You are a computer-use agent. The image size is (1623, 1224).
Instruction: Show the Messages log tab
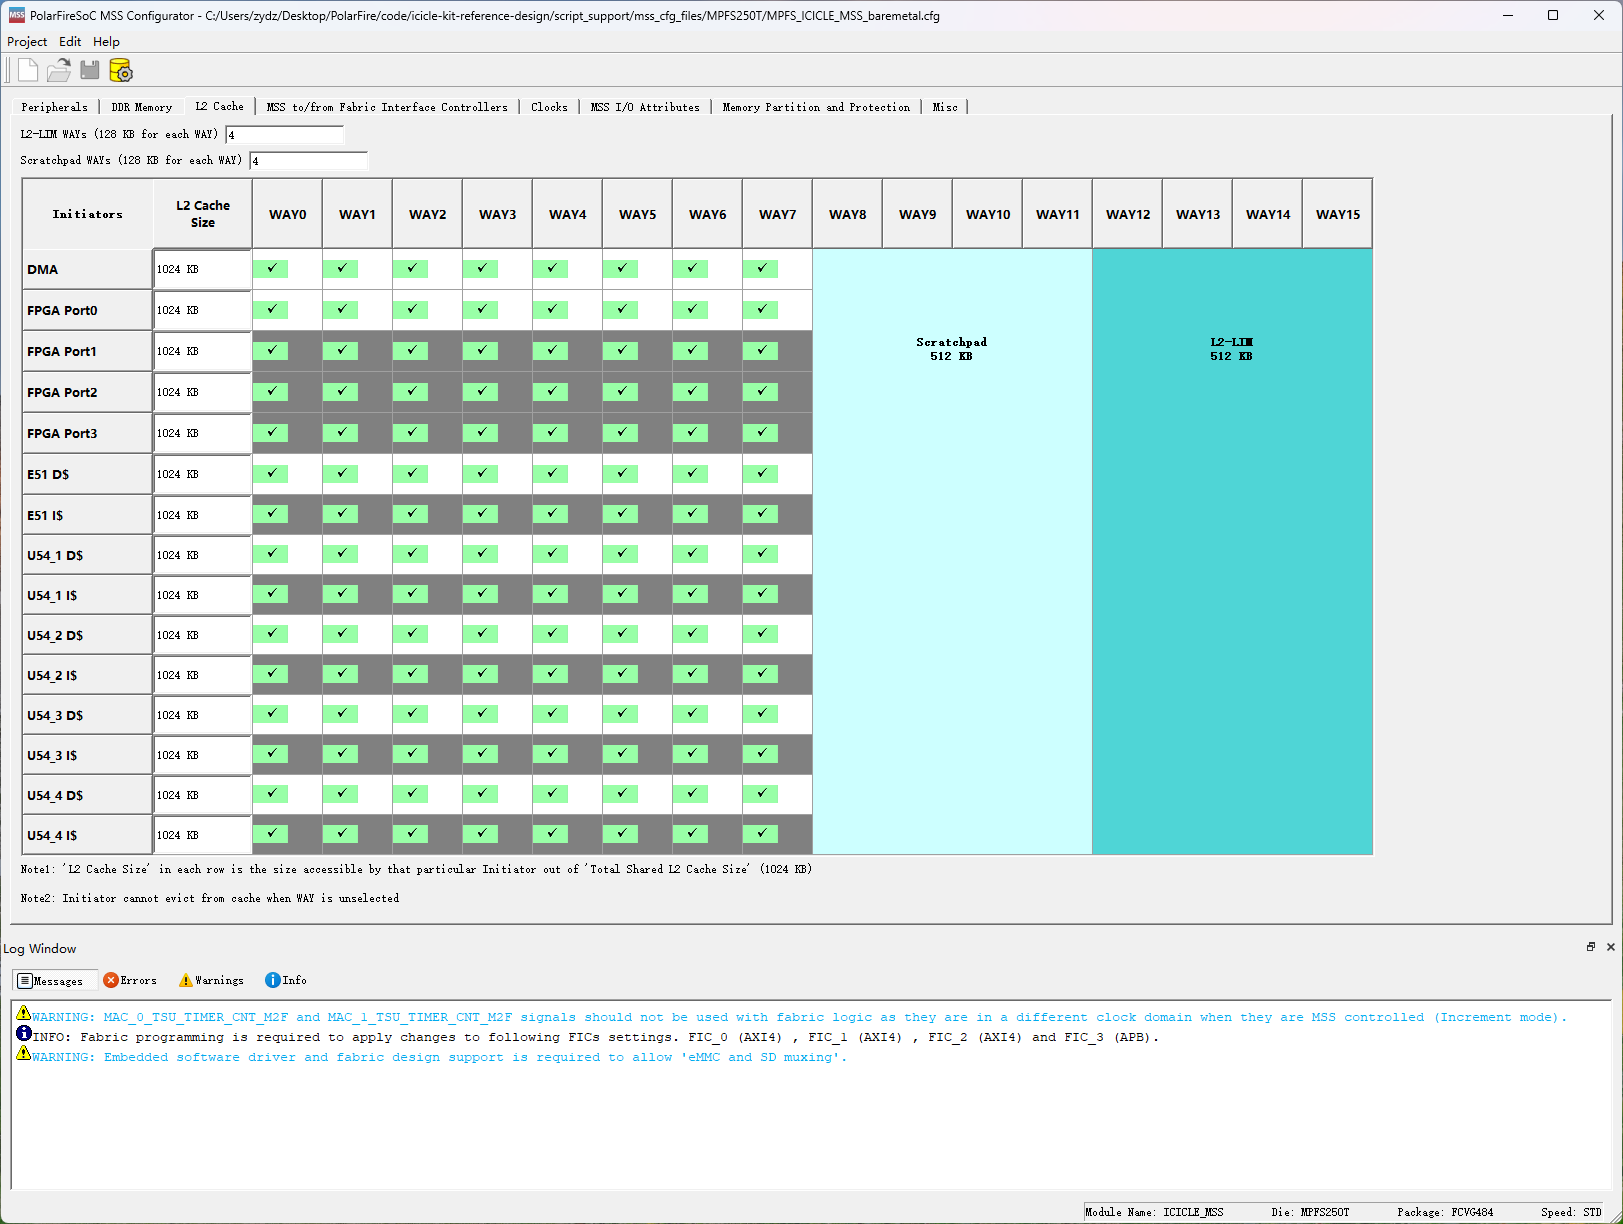tap(54, 981)
